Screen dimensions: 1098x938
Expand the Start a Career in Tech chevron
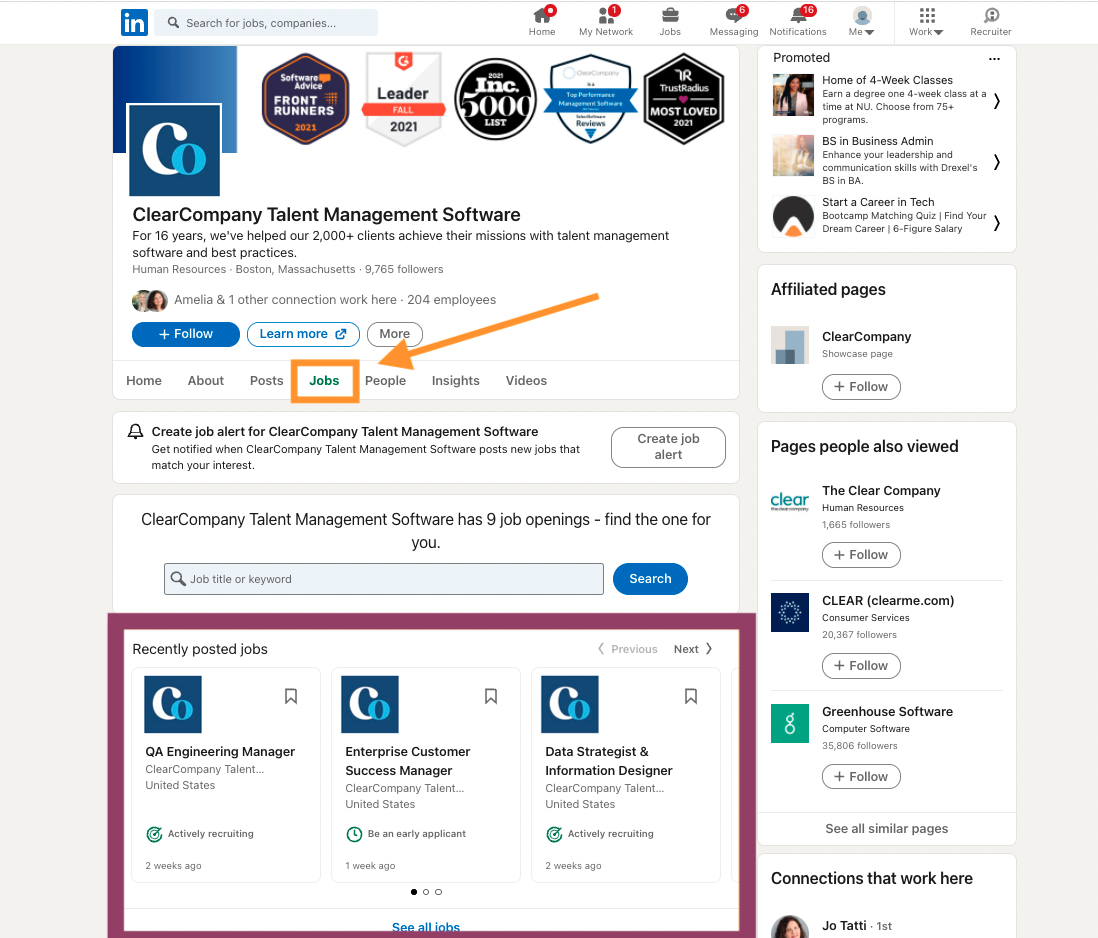(996, 223)
